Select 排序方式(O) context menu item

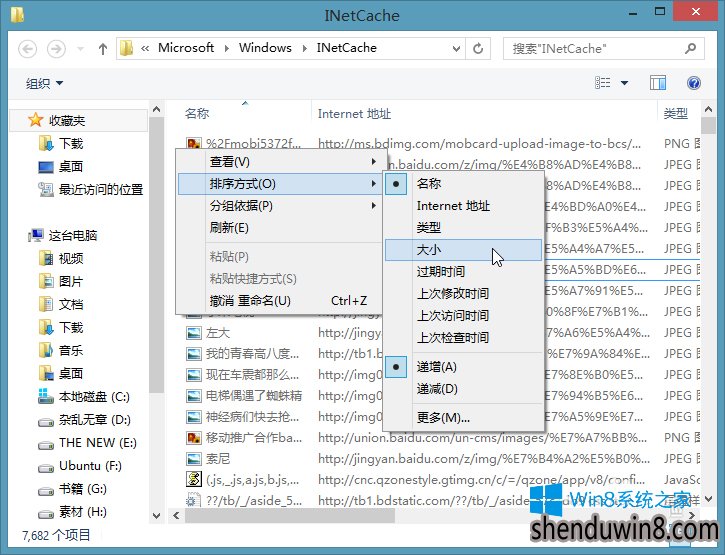click(279, 184)
